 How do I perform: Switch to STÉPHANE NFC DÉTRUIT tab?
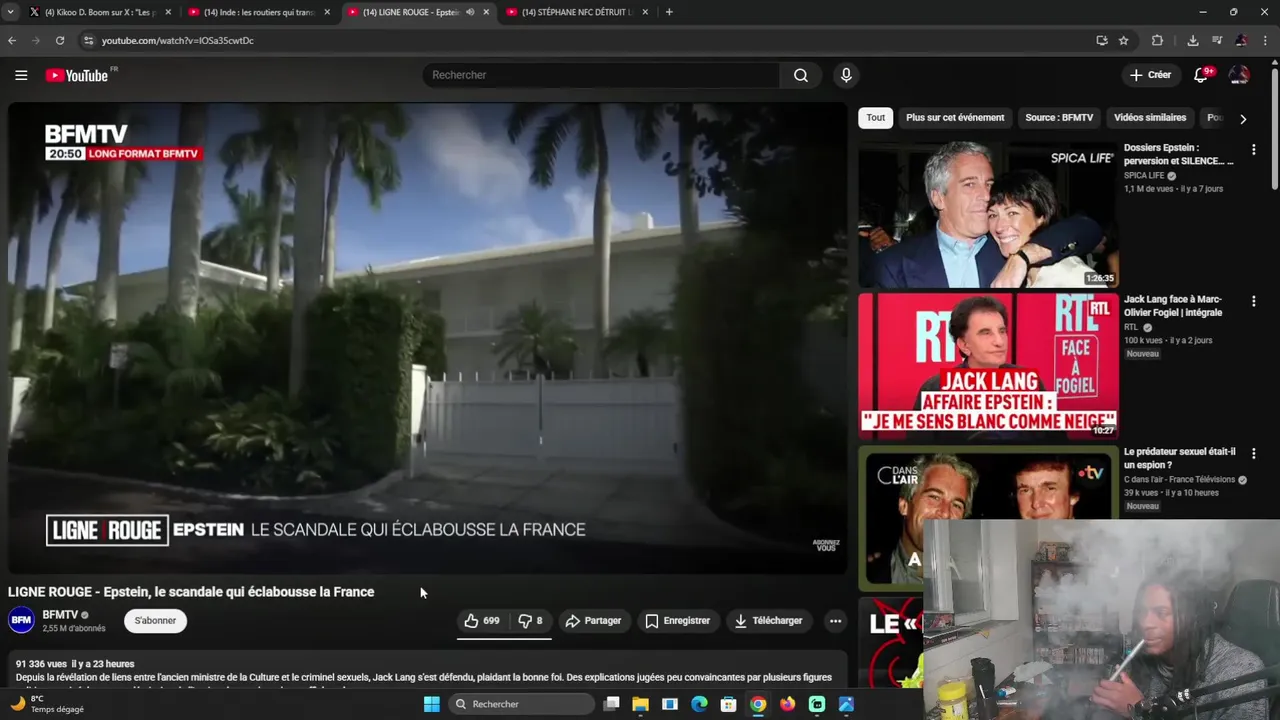[x=575, y=12]
